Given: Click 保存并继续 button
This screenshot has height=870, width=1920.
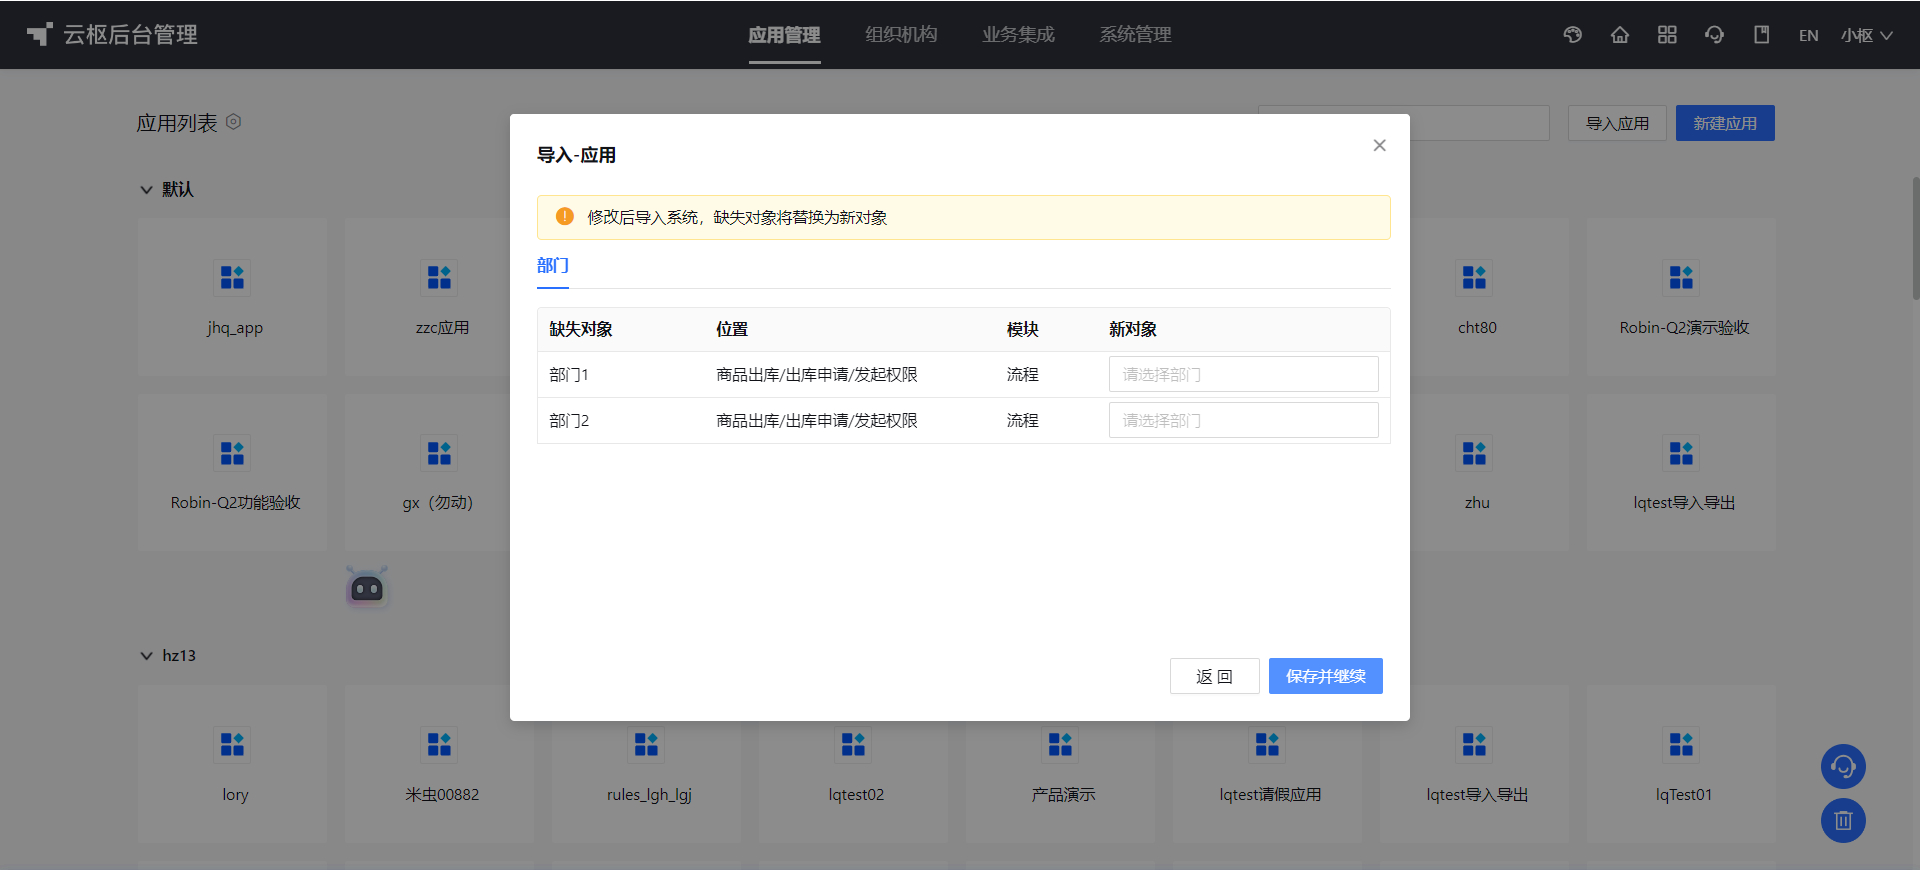Looking at the screenshot, I should 1325,676.
